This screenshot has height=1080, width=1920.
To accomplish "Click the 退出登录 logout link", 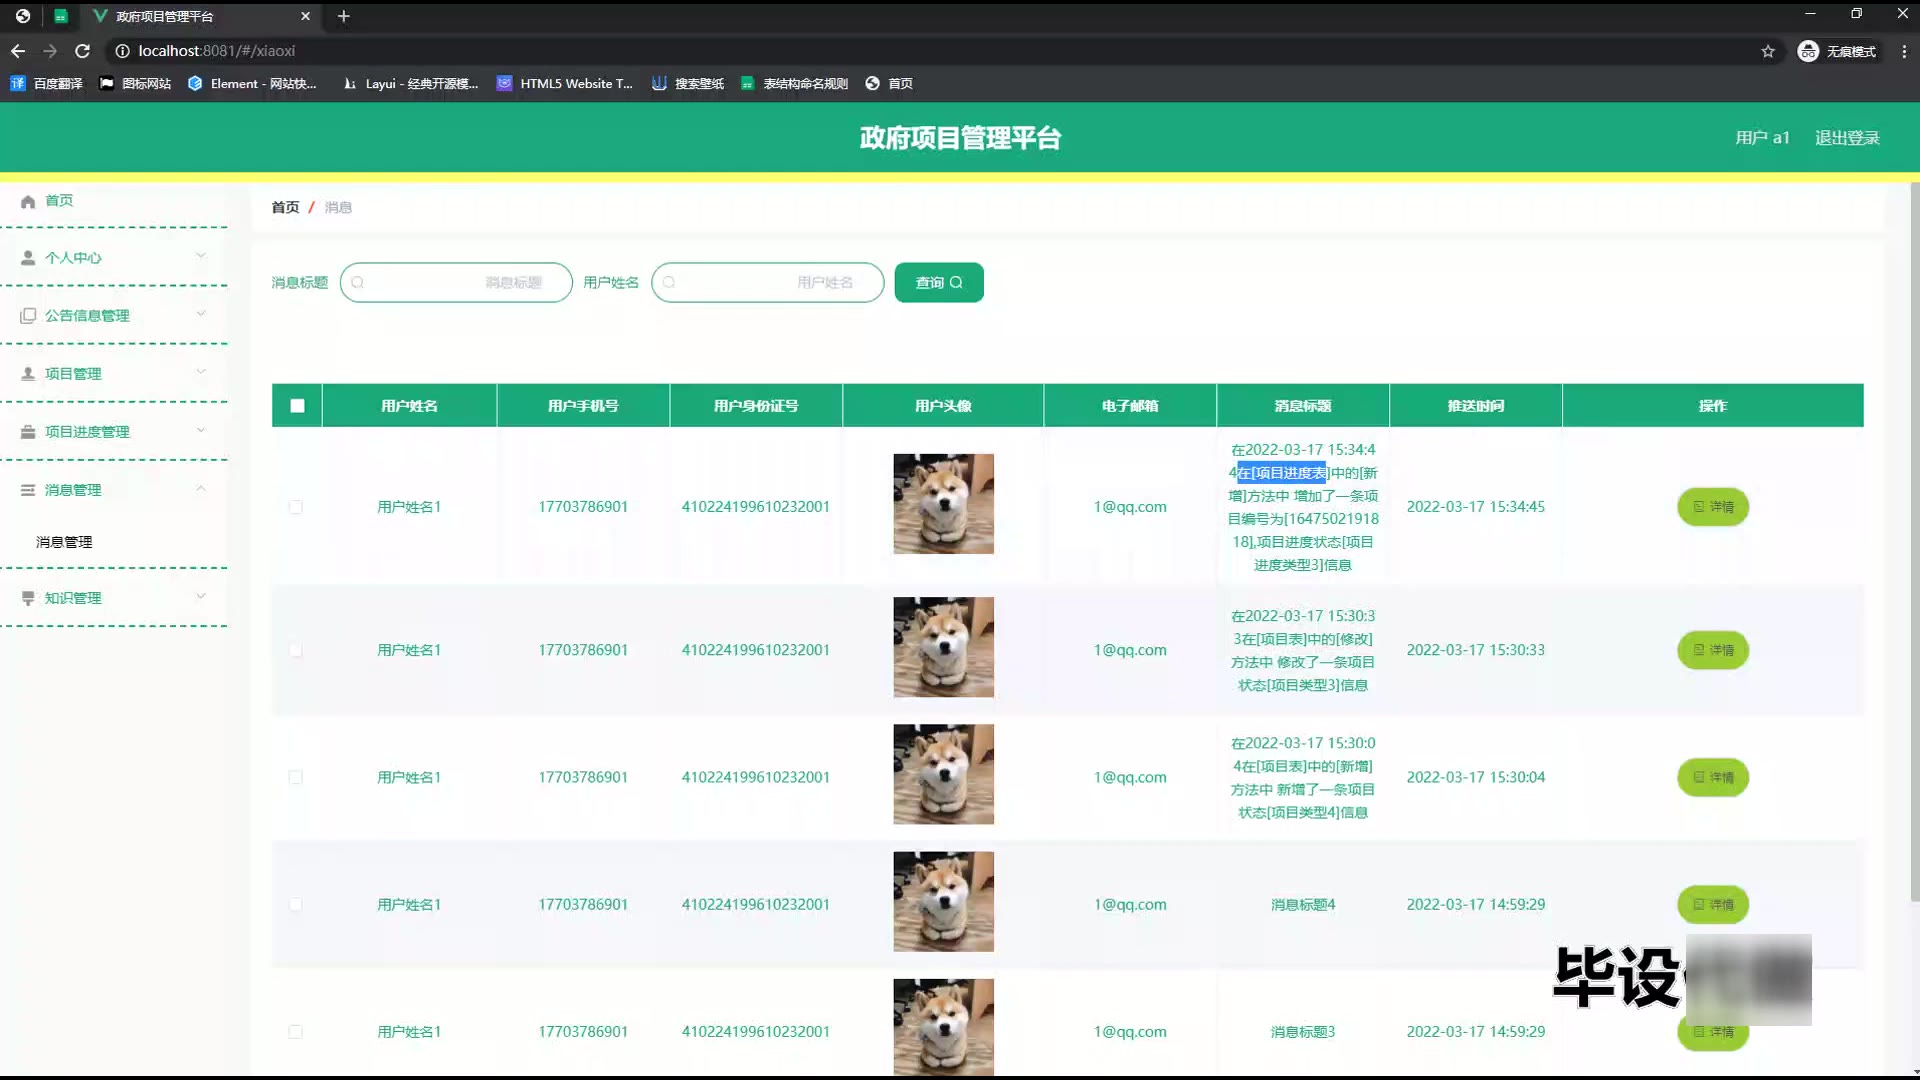I will [x=1847, y=138].
